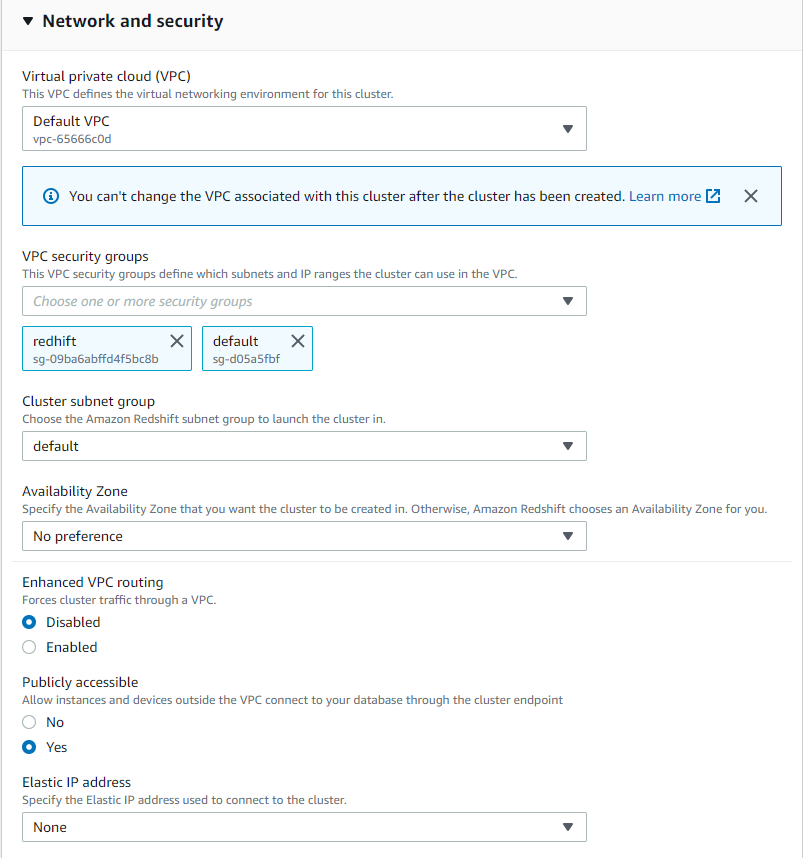Dismiss the VPC notice with the X icon
This screenshot has width=803, height=858.
pos(751,196)
